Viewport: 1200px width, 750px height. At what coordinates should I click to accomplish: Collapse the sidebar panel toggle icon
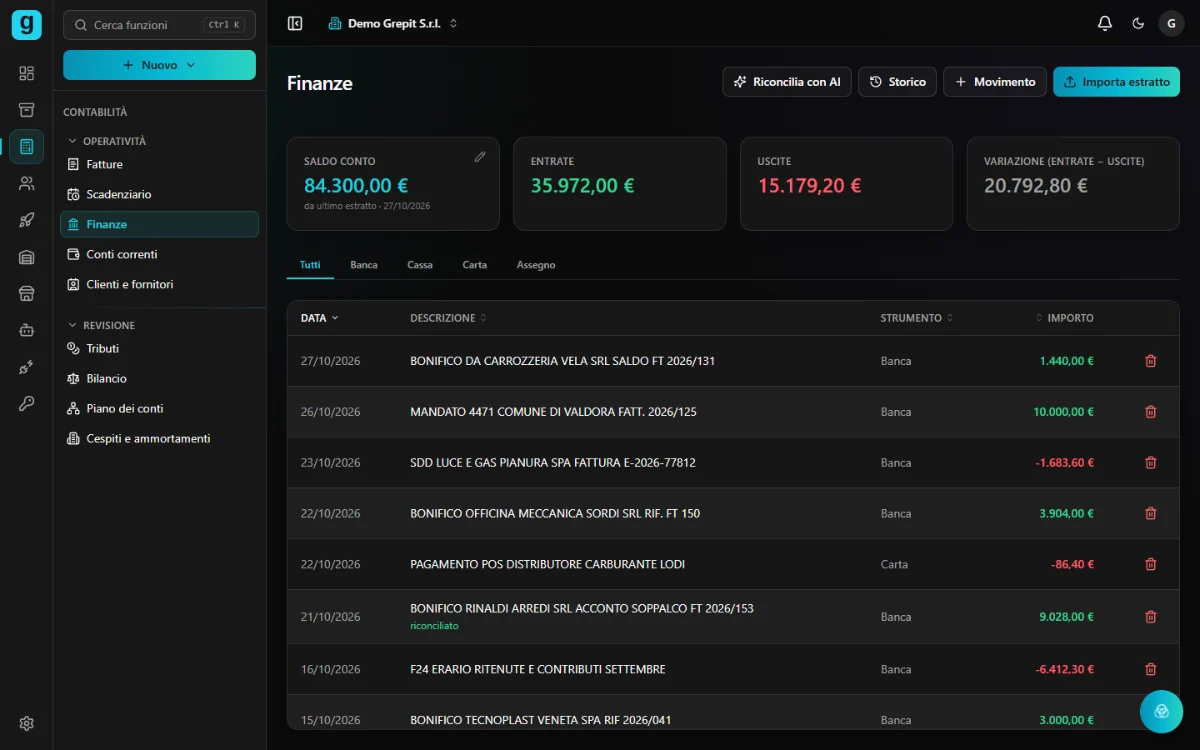pyautogui.click(x=295, y=23)
